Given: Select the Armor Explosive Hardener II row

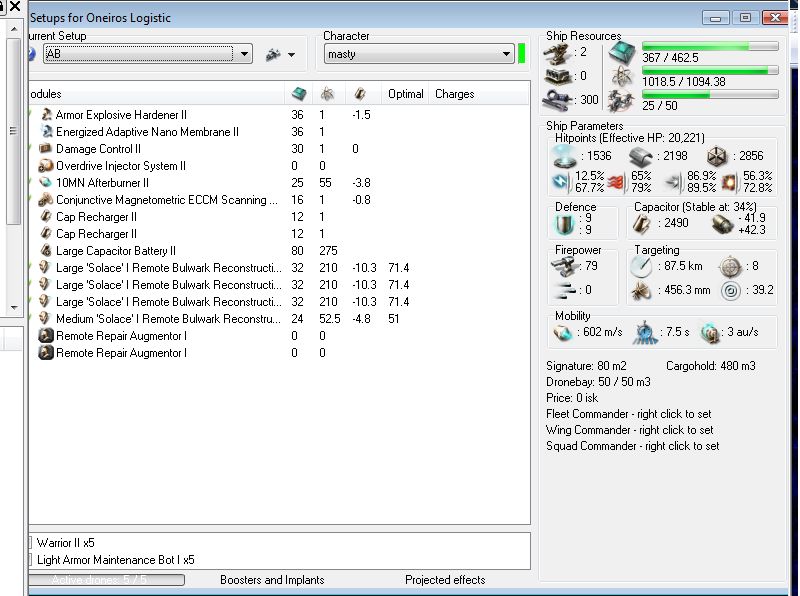Looking at the screenshot, I should click(x=279, y=114).
